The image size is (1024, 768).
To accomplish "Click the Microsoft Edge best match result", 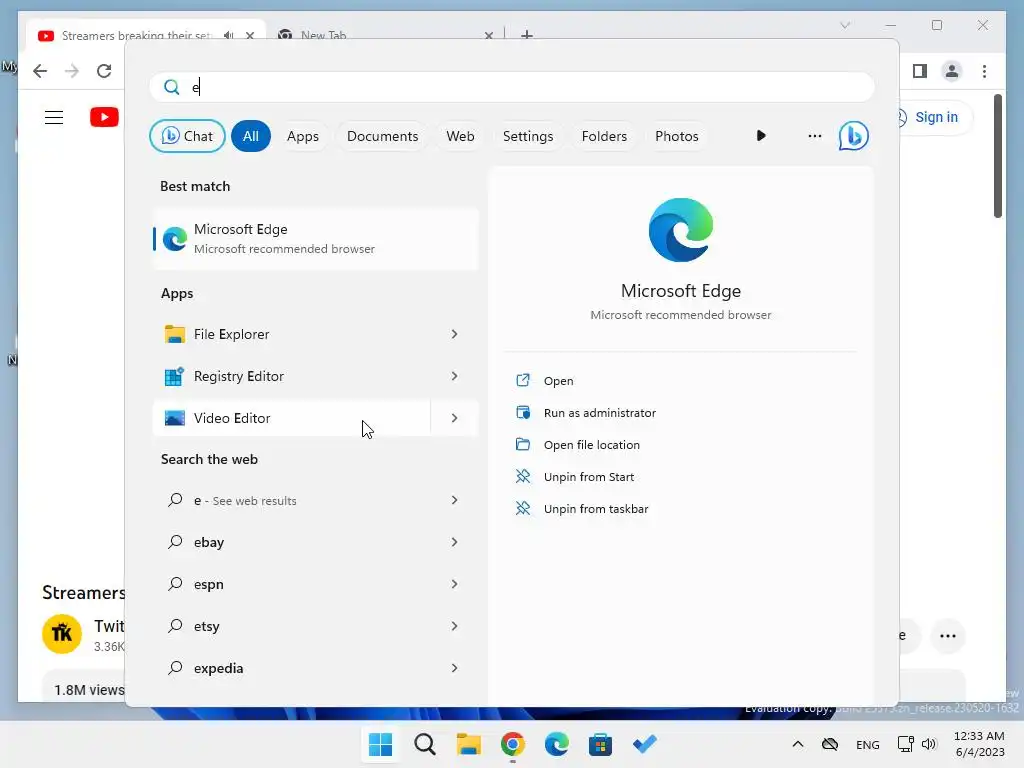I will coord(316,238).
